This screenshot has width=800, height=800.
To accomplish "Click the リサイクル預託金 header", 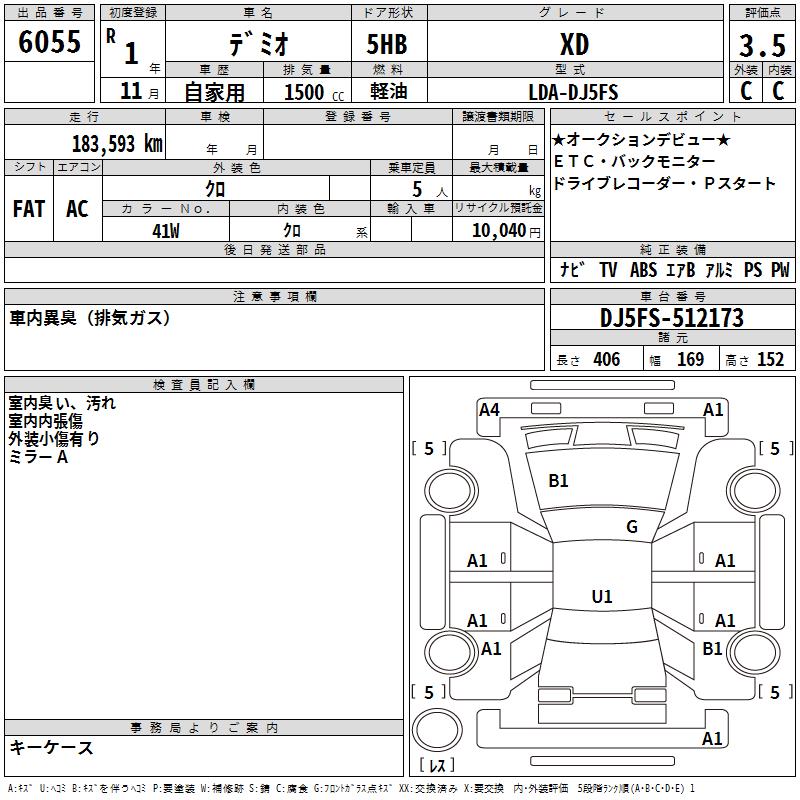I will (x=498, y=208).
